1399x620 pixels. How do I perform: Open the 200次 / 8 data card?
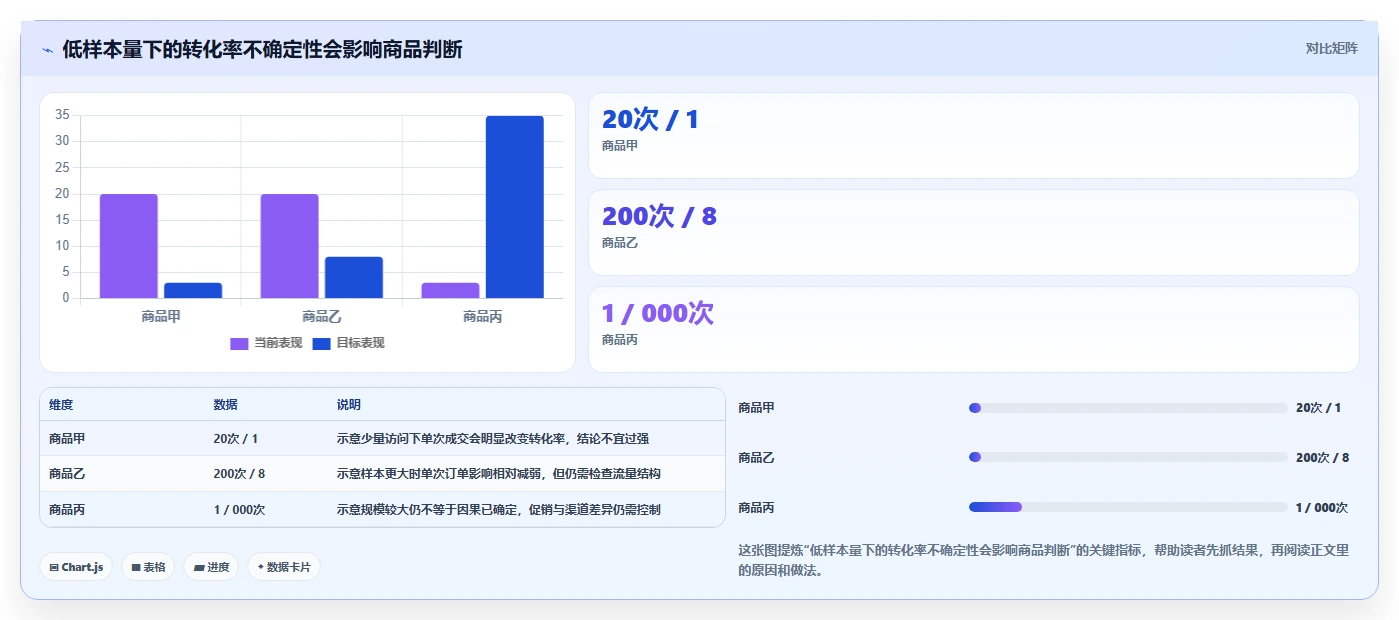973,232
